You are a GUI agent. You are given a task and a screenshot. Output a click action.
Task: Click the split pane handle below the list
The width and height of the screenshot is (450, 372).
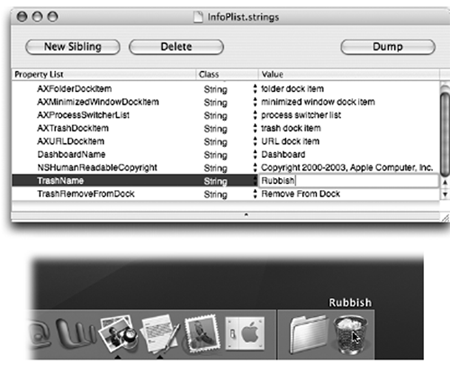pyautogui.click(x=246, y=215)
